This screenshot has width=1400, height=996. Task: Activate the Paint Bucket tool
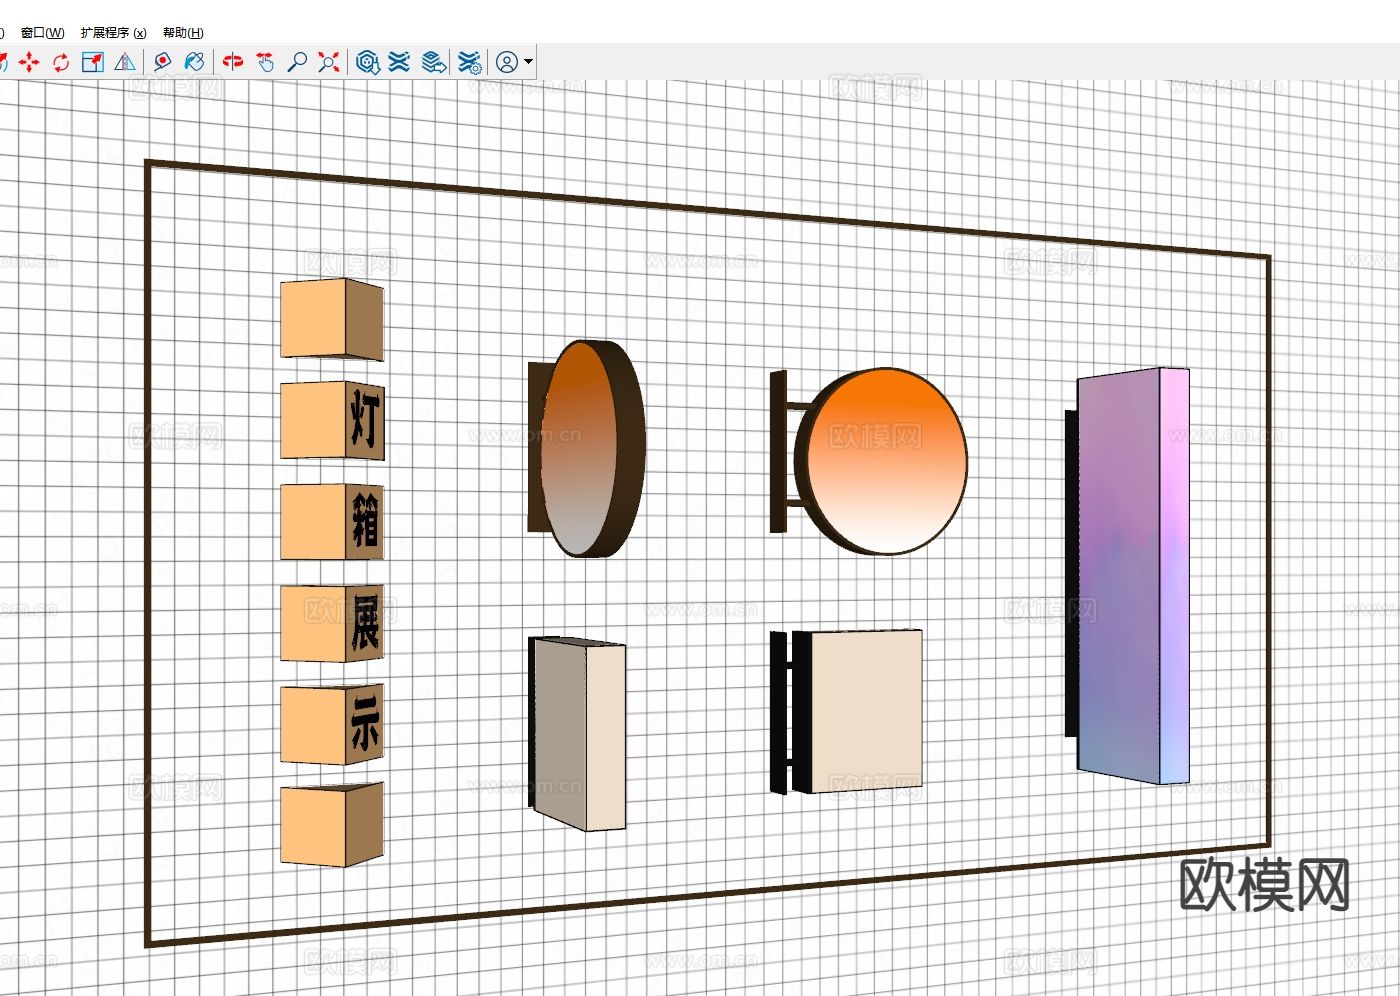(x=195, y=63)
